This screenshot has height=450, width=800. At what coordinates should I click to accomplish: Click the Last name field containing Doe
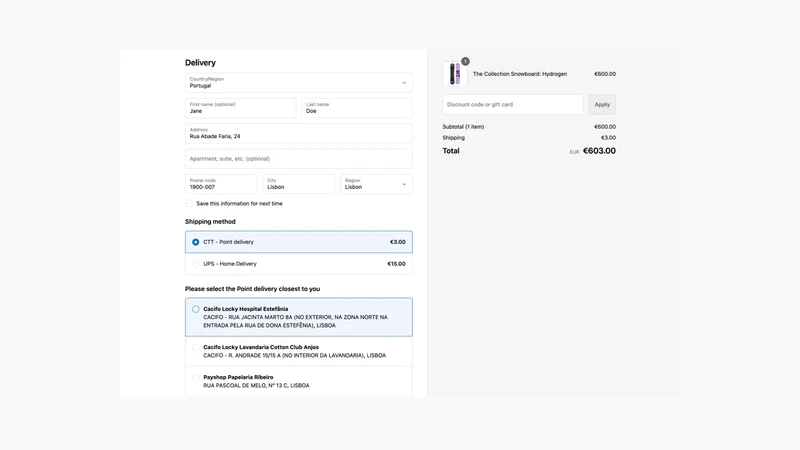(x=357, y=108)
